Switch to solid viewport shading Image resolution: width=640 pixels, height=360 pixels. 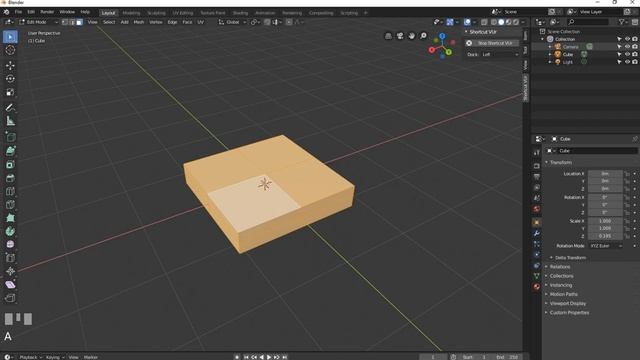[501, 22]
